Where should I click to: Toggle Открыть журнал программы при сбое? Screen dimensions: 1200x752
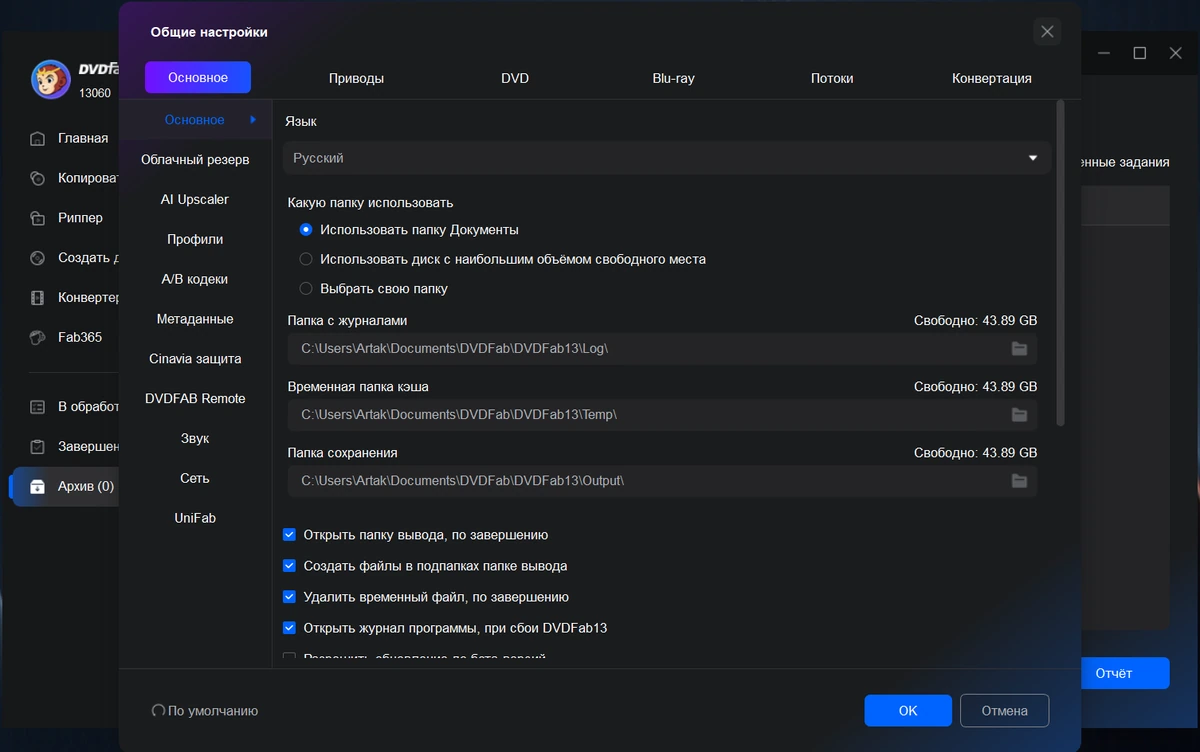pos(290,628)
